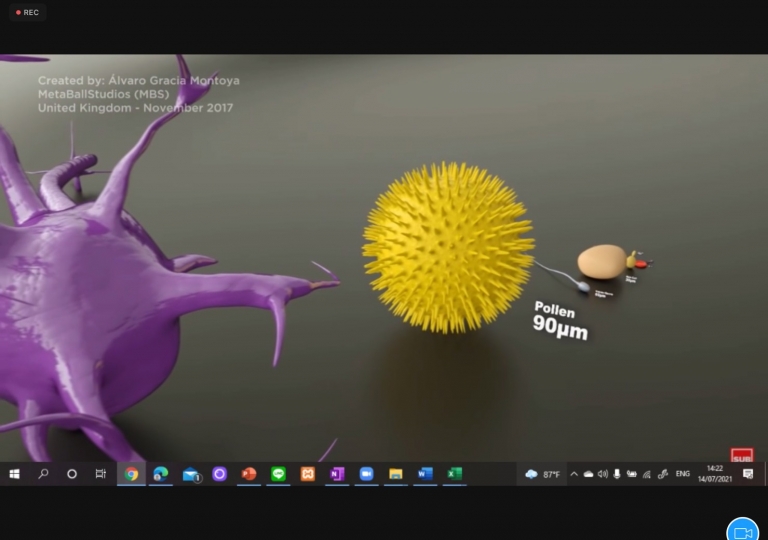Click the microphone tray icon
The height and width of the screenshot is (540, 768).
coord(617,474)
